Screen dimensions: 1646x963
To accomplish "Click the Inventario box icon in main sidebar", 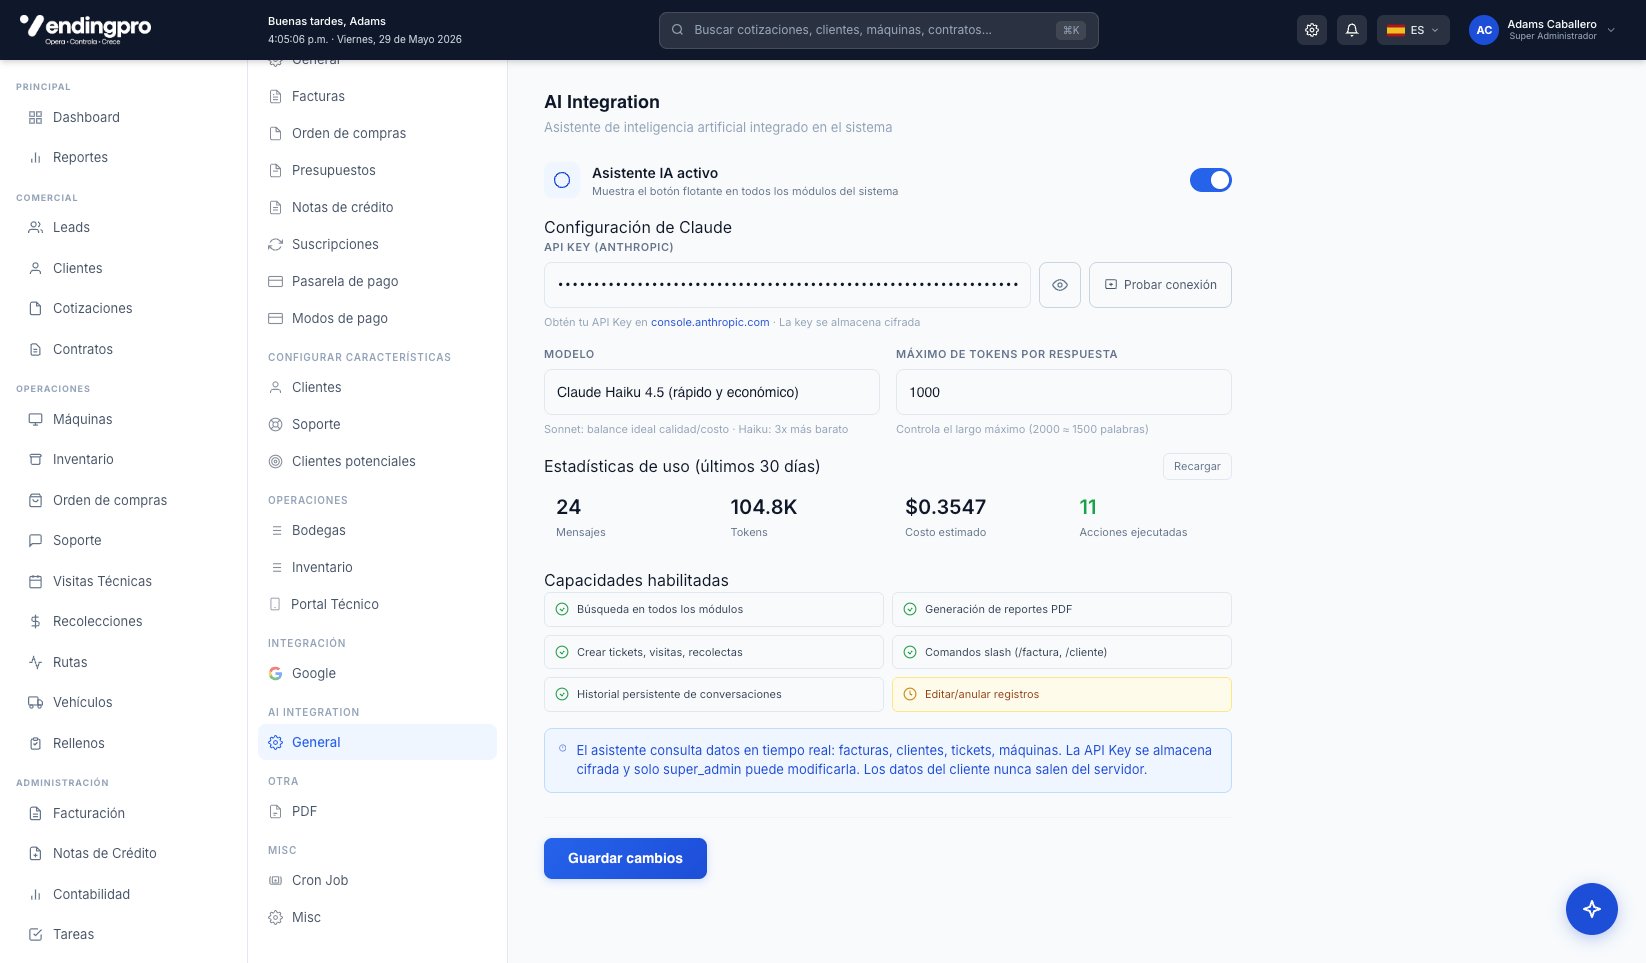I will coord(35,459).
